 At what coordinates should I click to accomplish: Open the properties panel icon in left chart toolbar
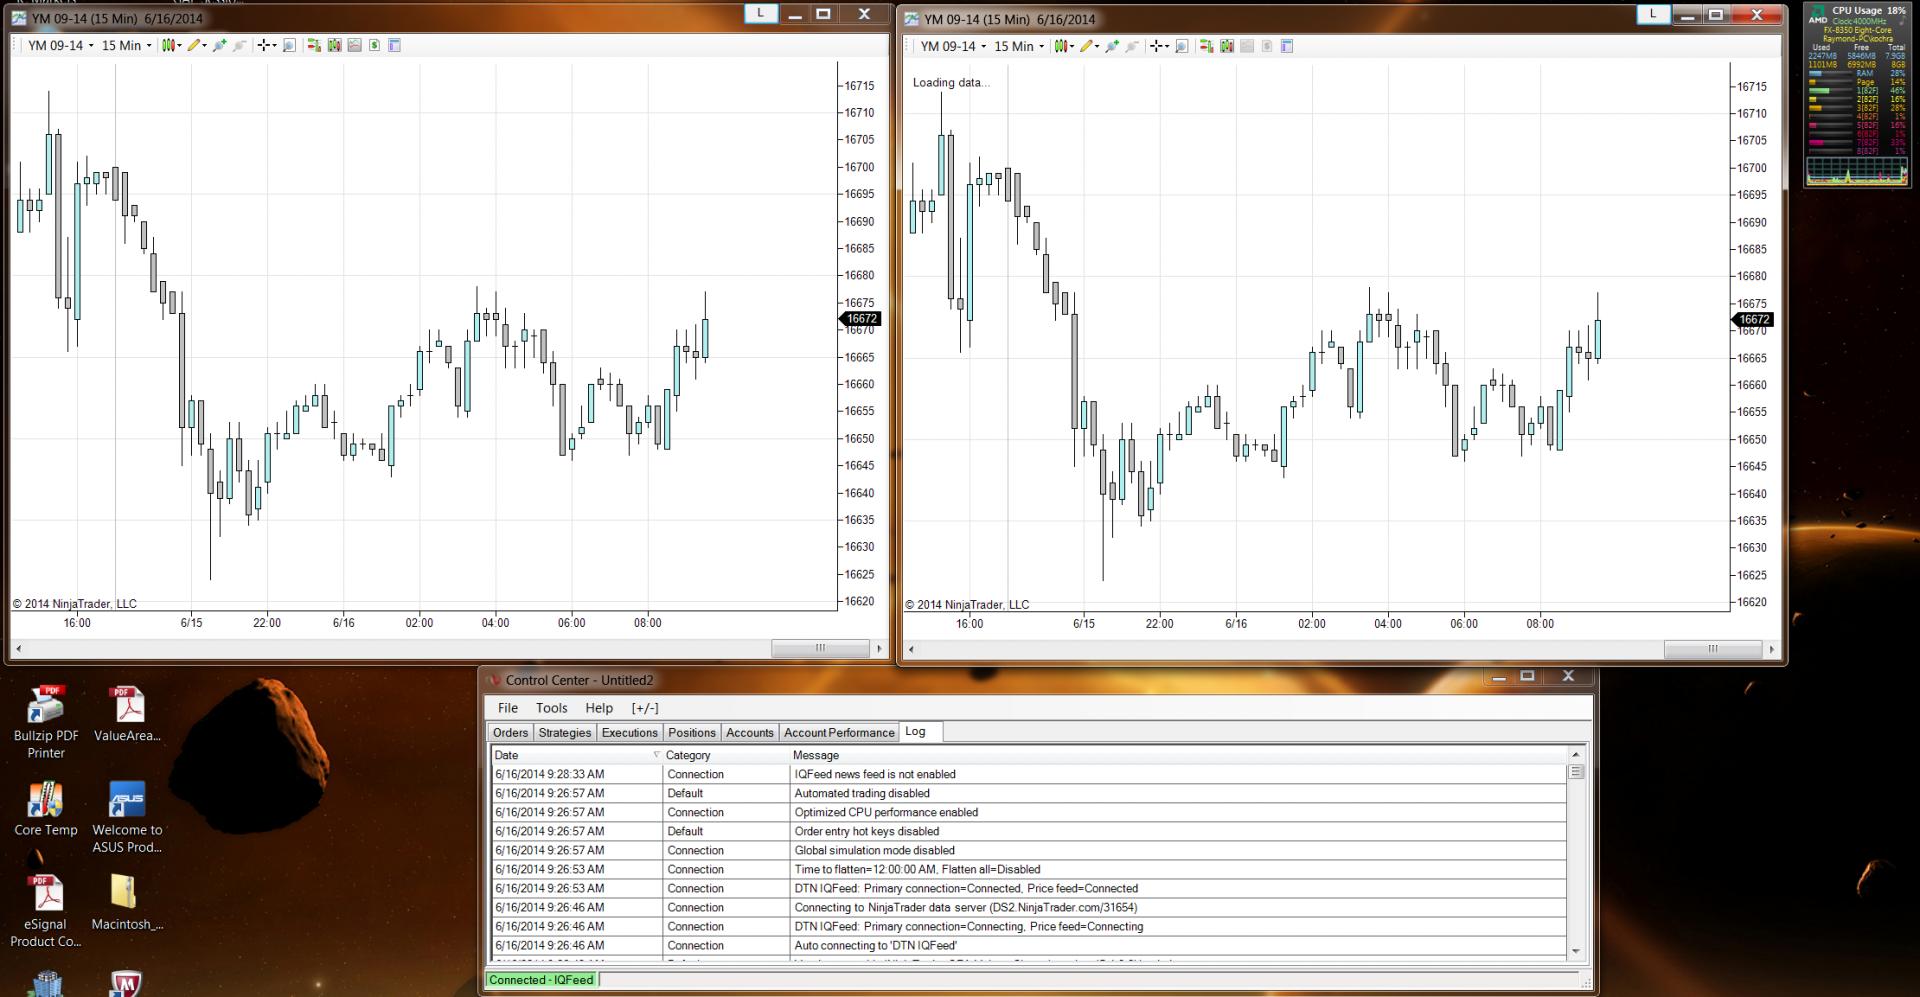394,45
